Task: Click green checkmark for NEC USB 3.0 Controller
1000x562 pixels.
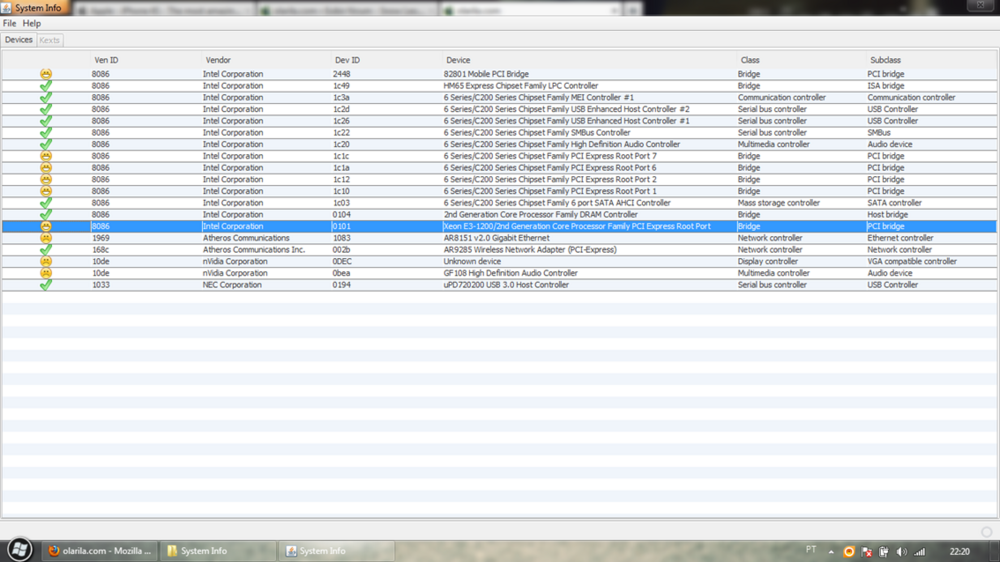Action: [46, 285]
